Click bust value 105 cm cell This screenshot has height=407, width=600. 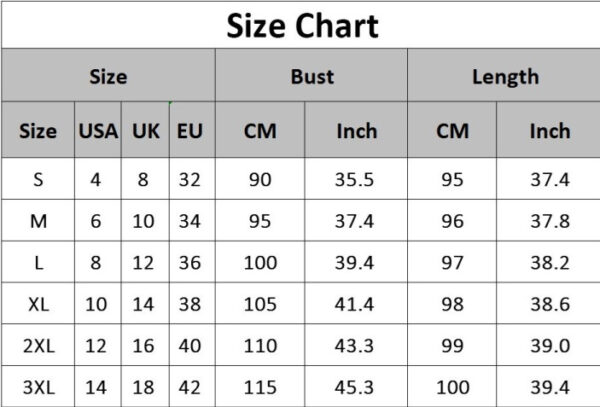click(x=260, y=304)
